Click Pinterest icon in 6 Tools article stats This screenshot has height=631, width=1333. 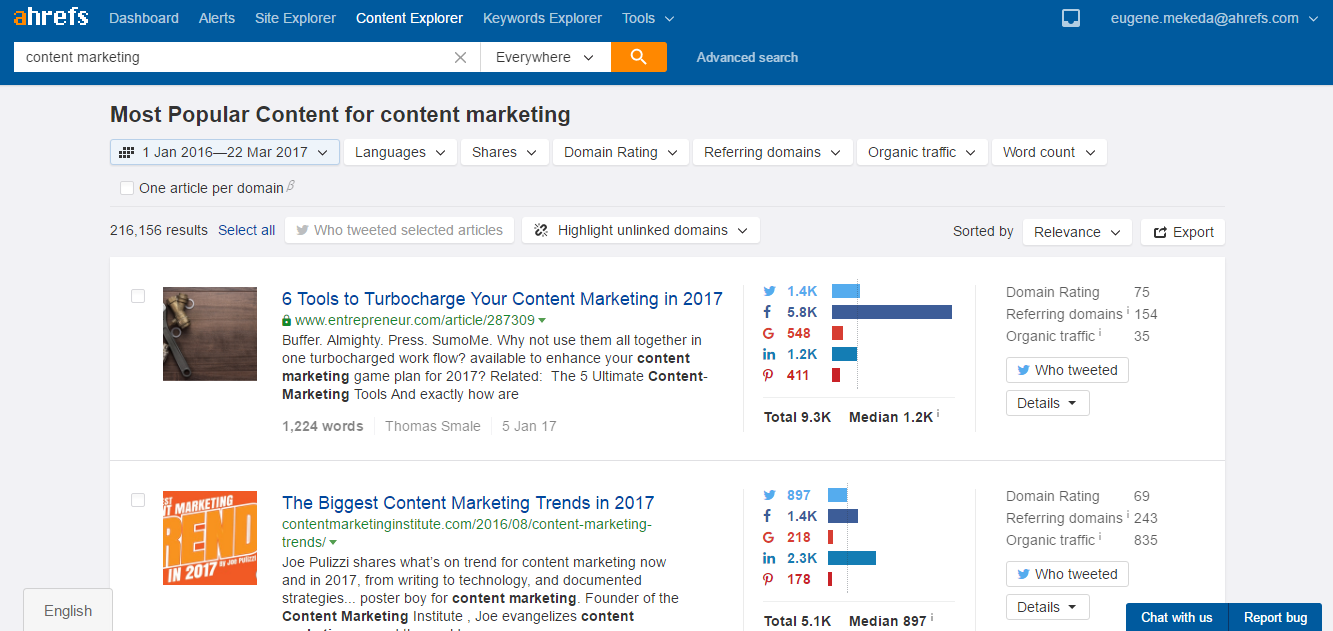pyautogui.click(x=768, y=375)
